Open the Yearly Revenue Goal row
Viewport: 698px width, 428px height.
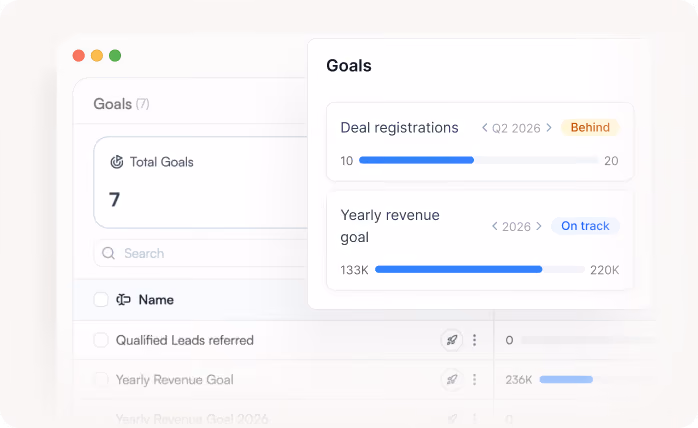(x=174, y=379)
